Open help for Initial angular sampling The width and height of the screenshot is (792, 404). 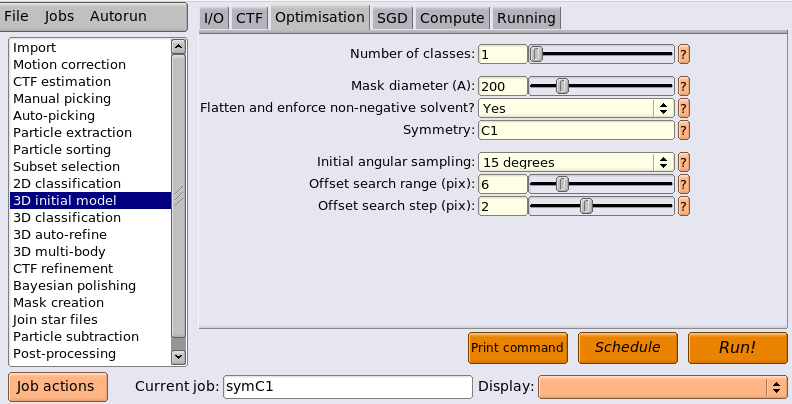(683, 162)
